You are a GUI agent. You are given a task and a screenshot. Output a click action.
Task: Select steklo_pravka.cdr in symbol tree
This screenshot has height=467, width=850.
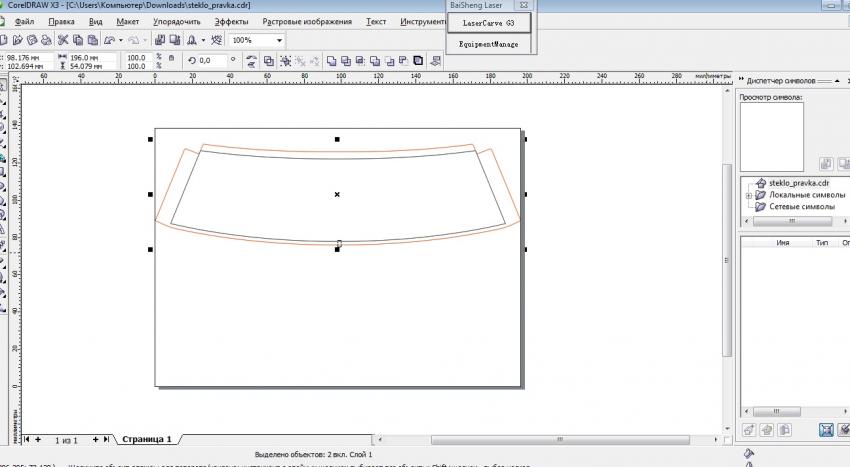click(798, 183)
